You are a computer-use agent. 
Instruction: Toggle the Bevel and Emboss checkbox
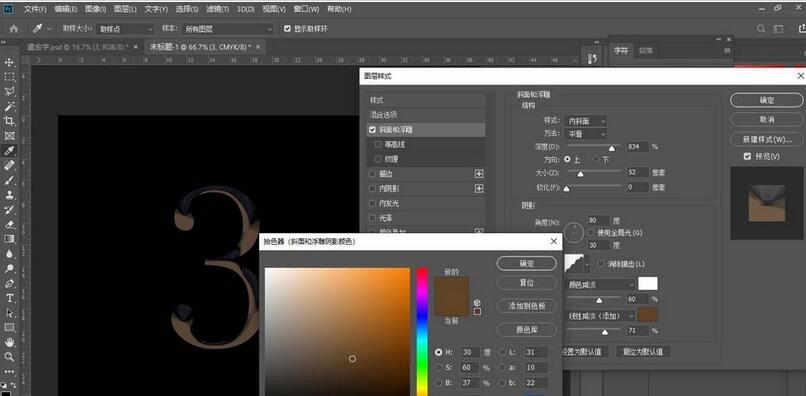[373, 130]
